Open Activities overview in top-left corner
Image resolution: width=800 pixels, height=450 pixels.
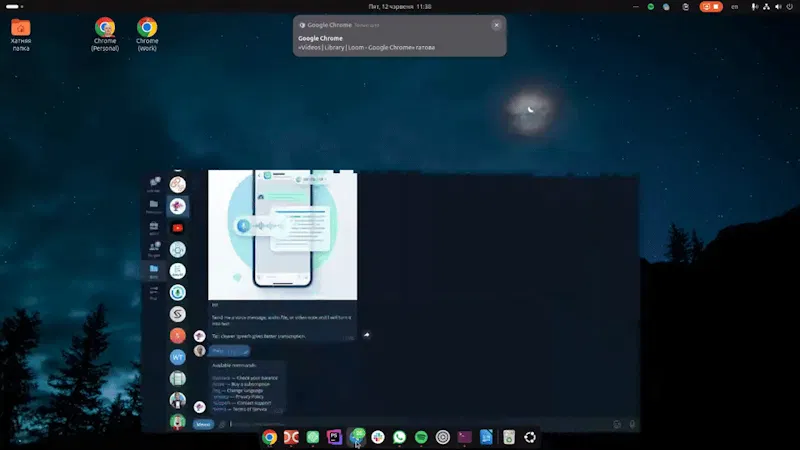14,7
